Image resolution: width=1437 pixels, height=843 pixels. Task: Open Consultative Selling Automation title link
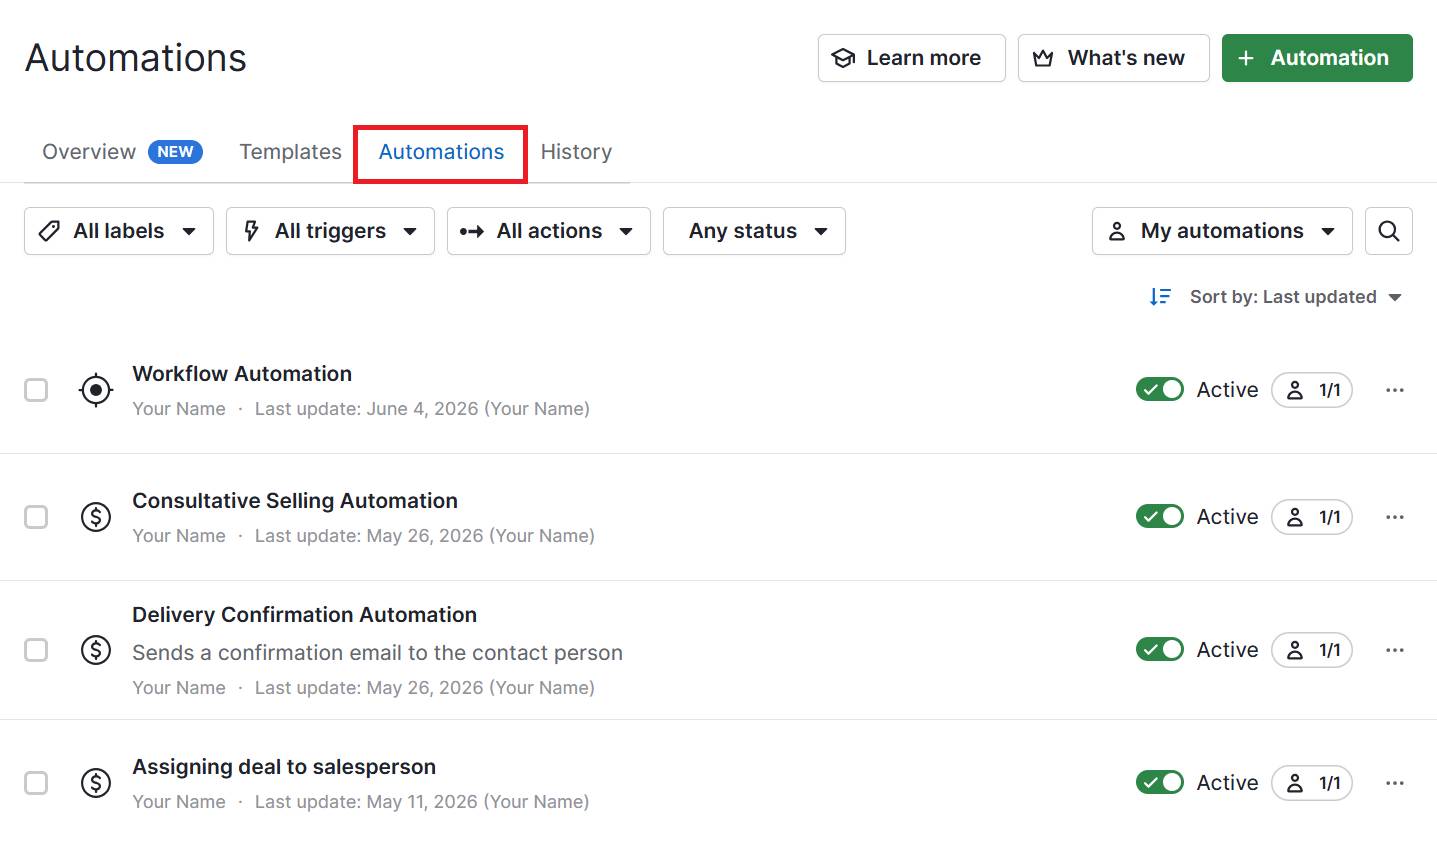295,501
